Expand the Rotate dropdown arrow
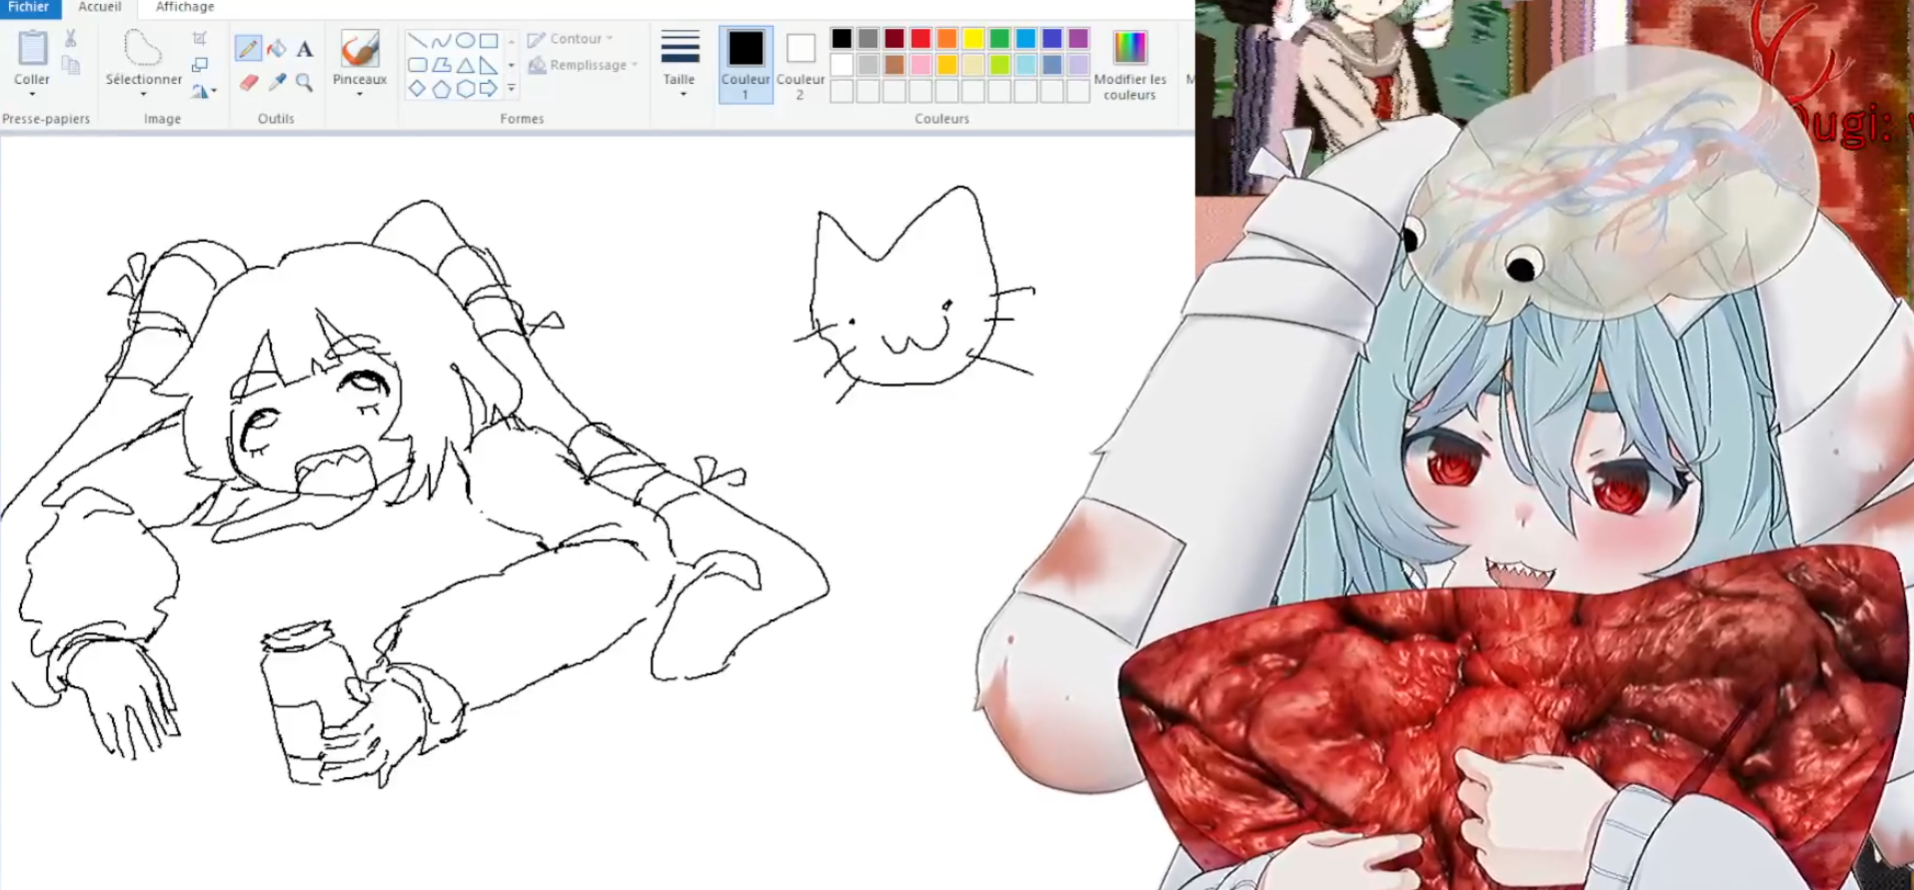This screenshot has height=890, width=1914. click(213, 91)
